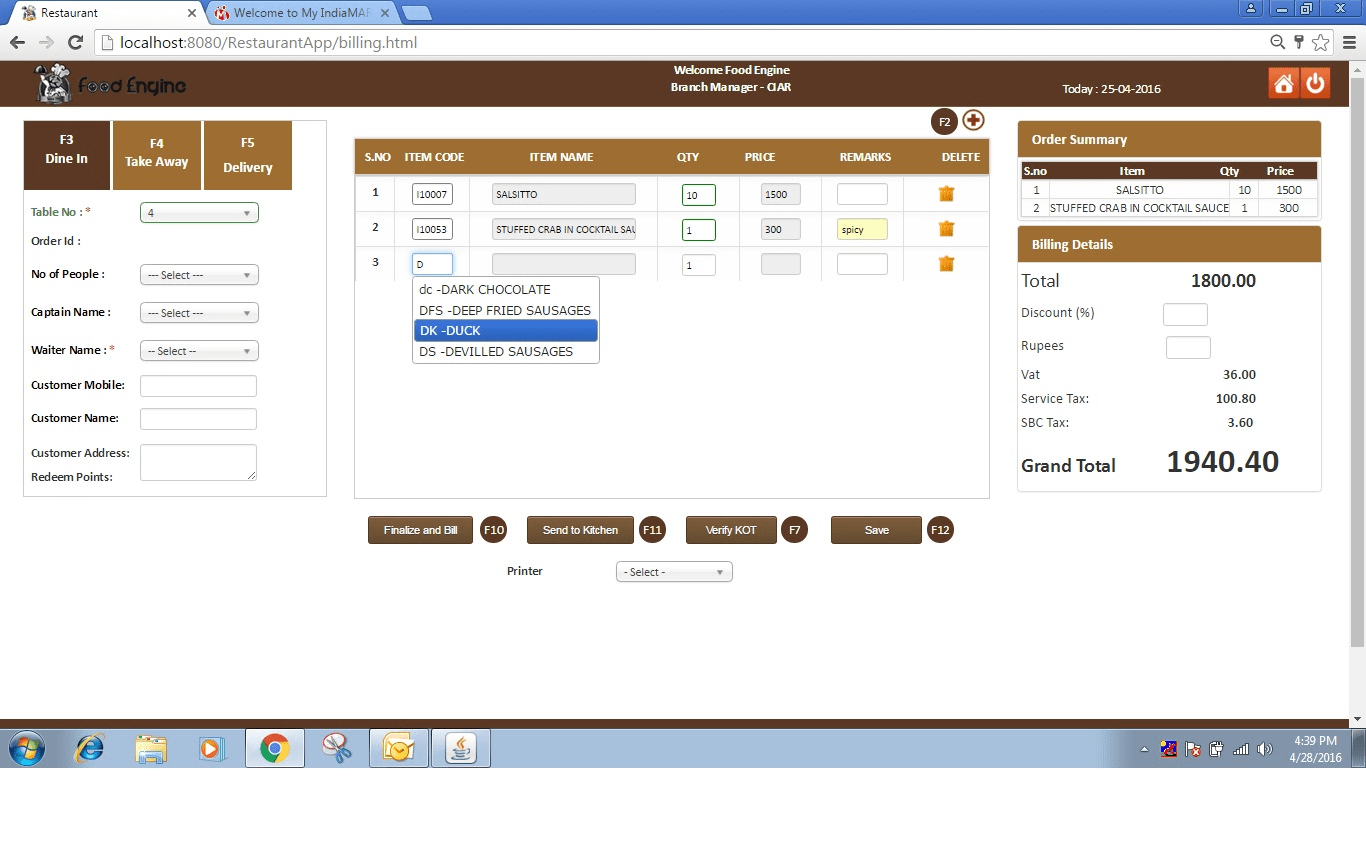This screenshot has width=1366, height=863.
Task: Launch Chrome from the taskbar
Action: click(x=274, y=747)
